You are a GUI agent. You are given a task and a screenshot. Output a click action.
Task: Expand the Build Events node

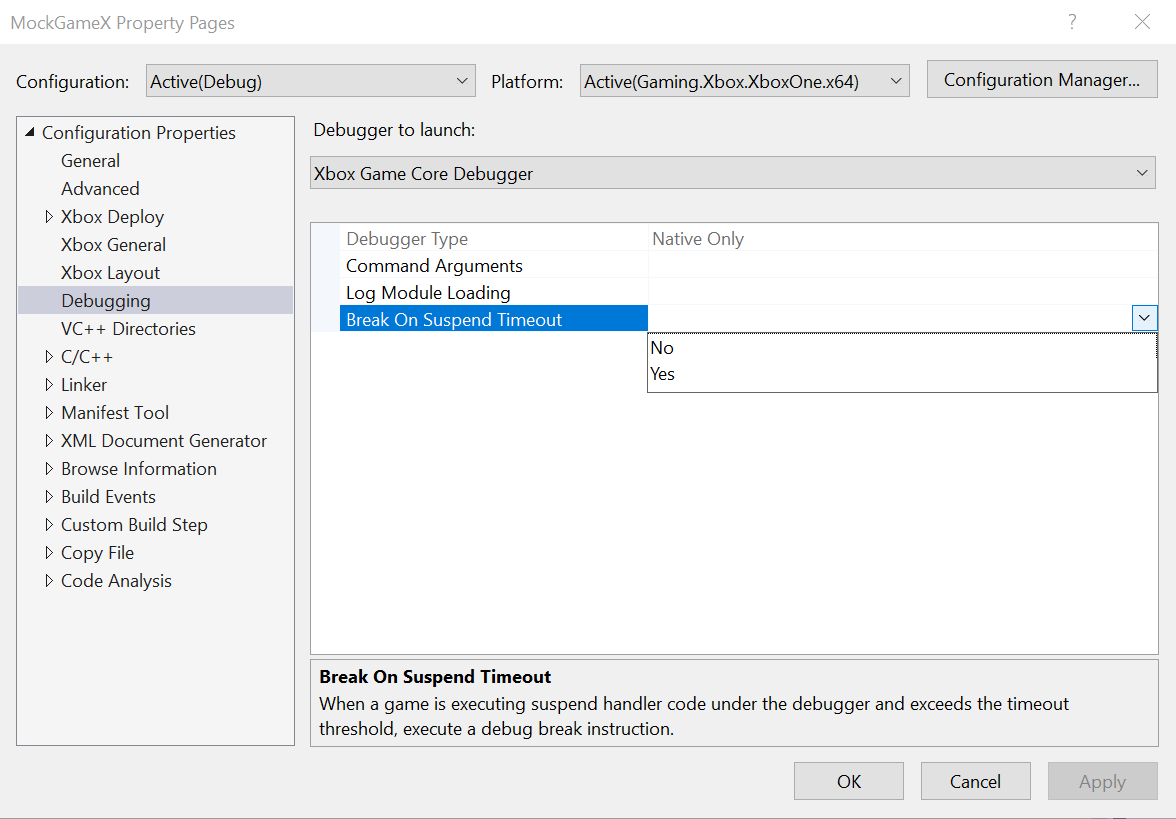pos(49,496)
